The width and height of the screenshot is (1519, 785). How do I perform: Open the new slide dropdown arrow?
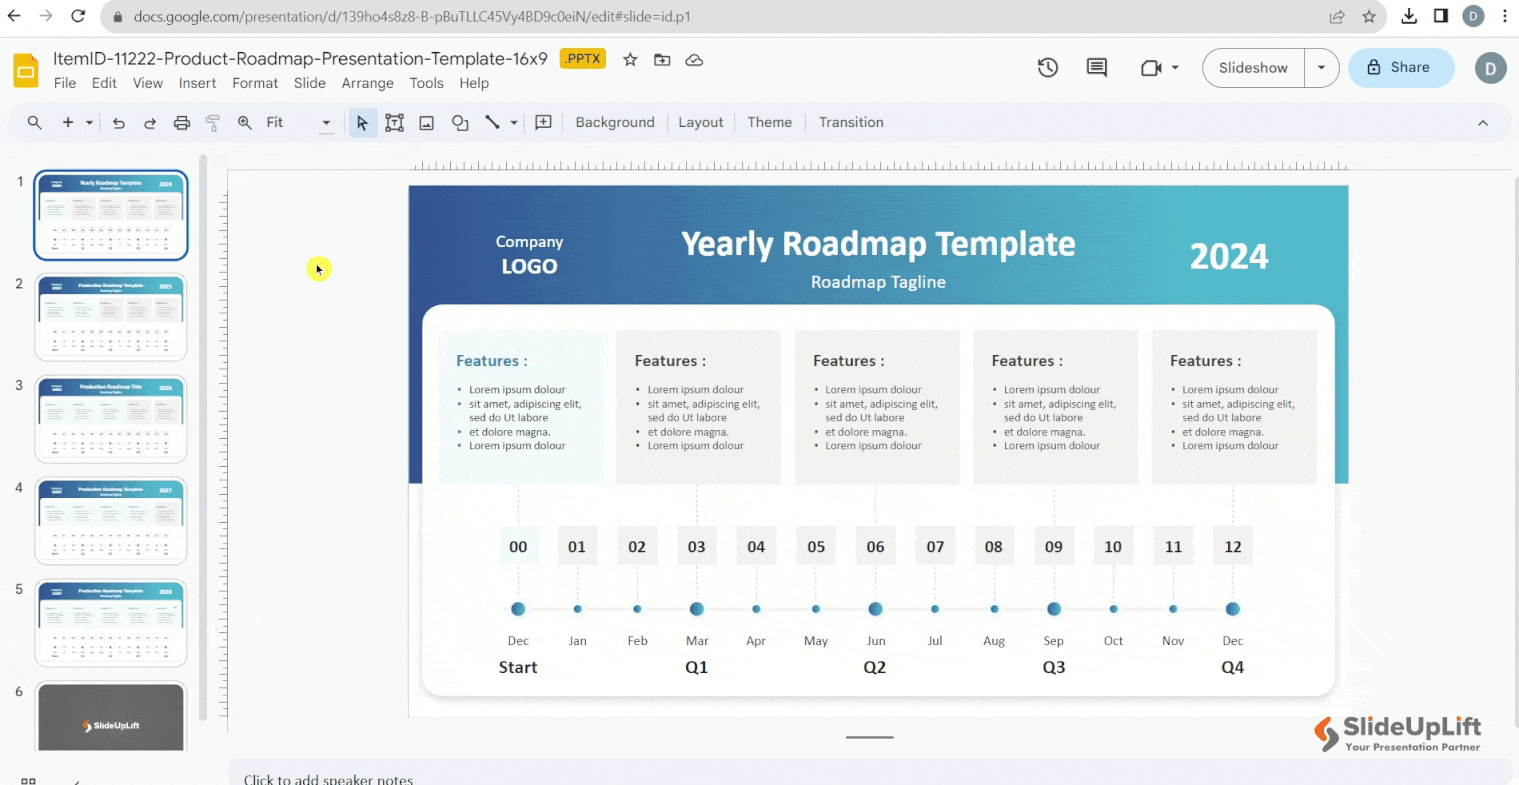click(x=89, y=122)
